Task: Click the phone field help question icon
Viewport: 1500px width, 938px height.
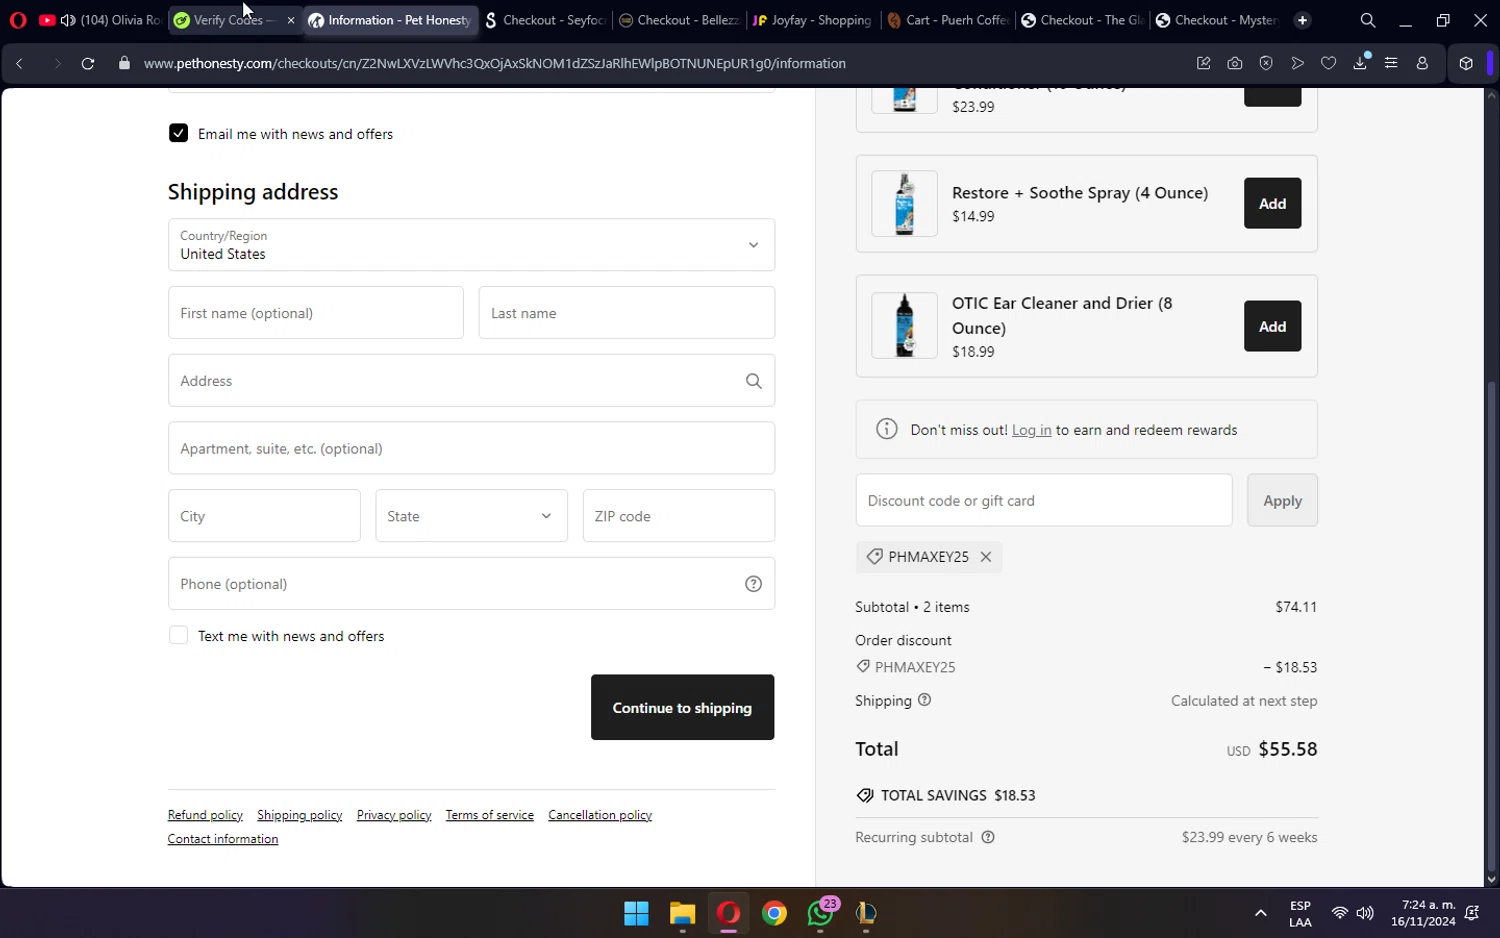Action: tap(754, 584)
